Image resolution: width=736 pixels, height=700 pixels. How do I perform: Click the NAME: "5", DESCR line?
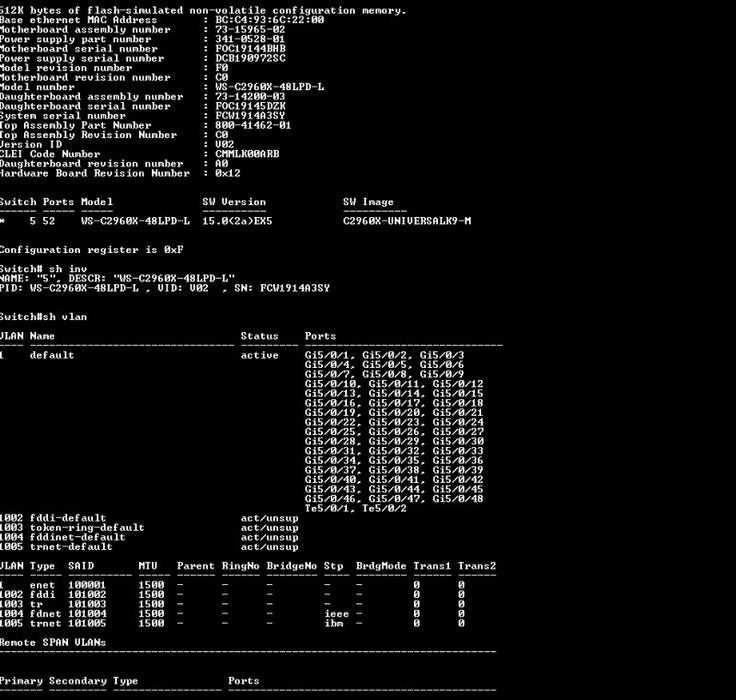(117, 278)
